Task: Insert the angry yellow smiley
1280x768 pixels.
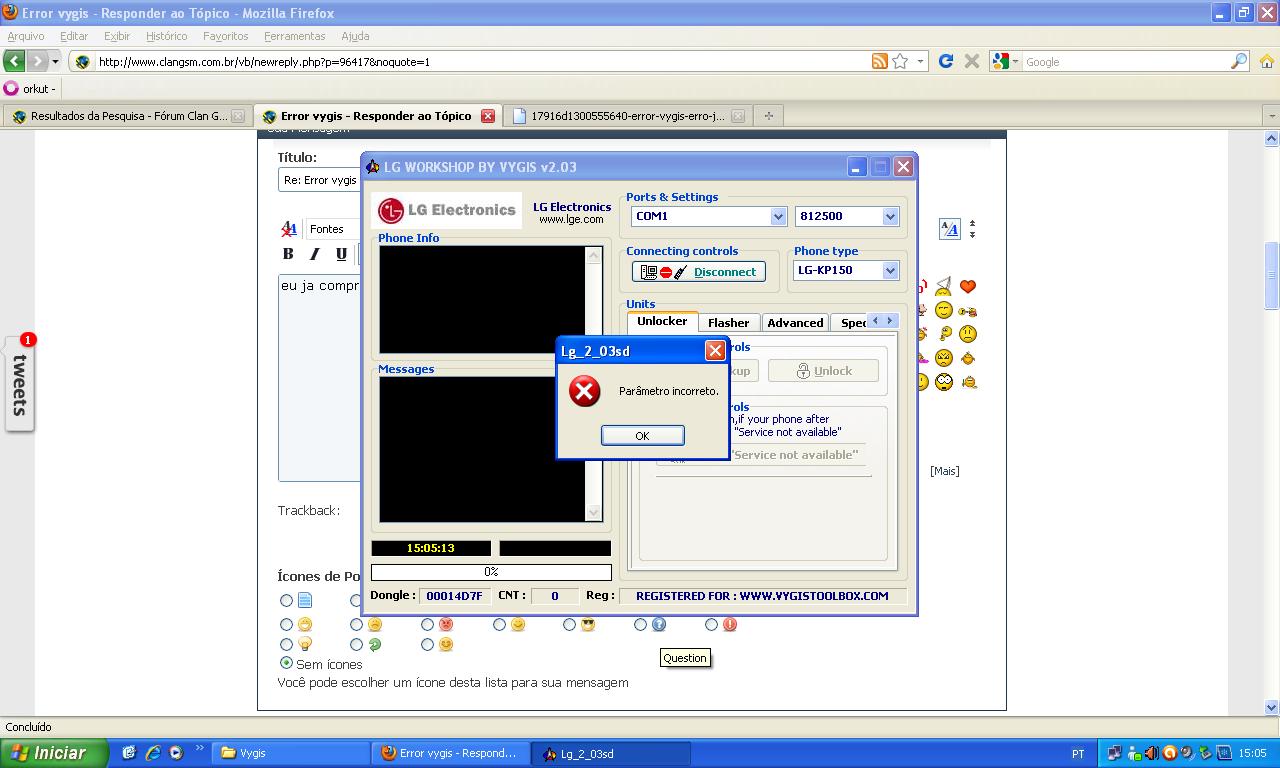Action: click(x=944, y=358)
